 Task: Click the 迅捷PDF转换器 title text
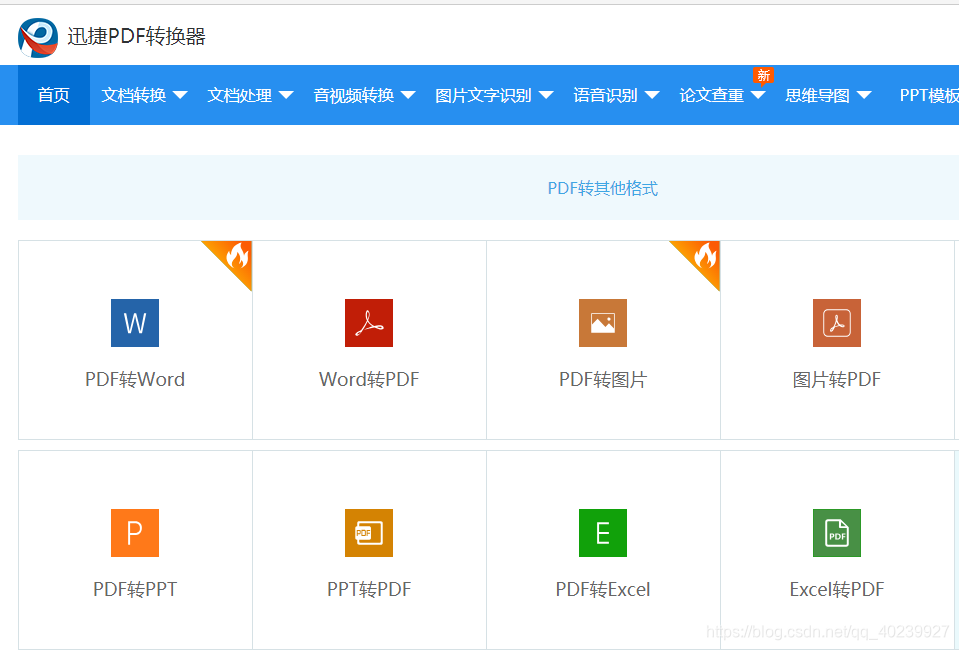[136, 37]
